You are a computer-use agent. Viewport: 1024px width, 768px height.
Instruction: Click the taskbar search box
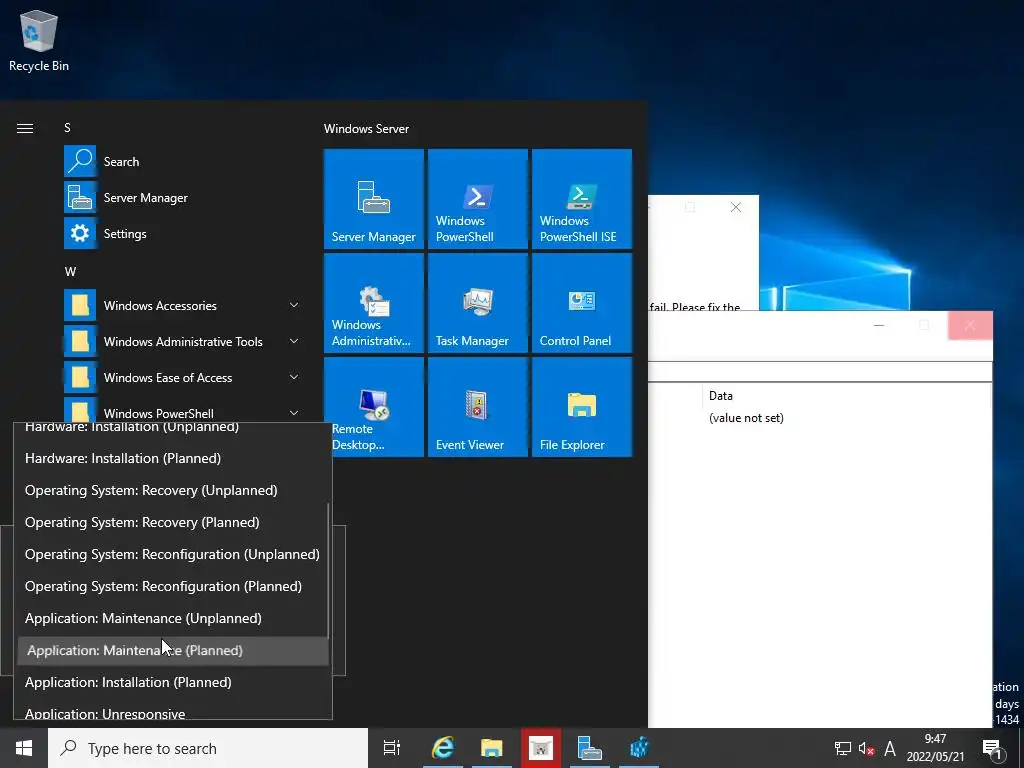[208, 748]
